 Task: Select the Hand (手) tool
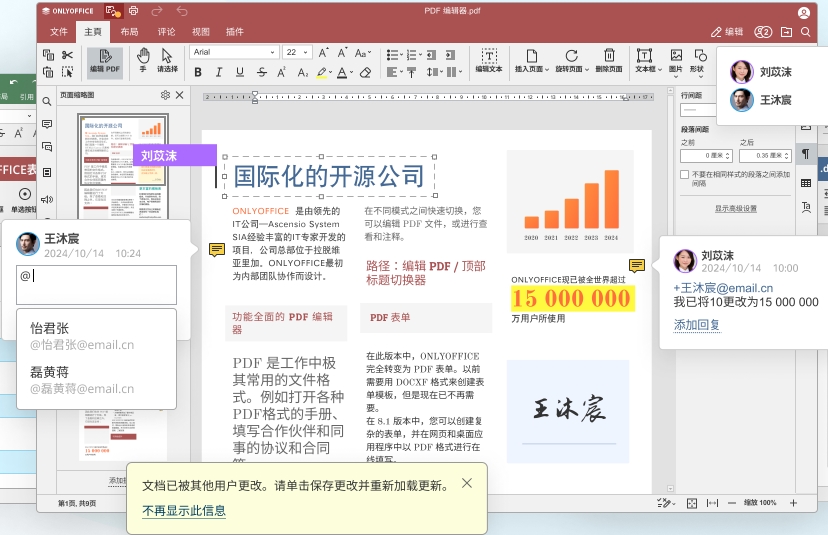pyautogui.click(x=143, y=61)
